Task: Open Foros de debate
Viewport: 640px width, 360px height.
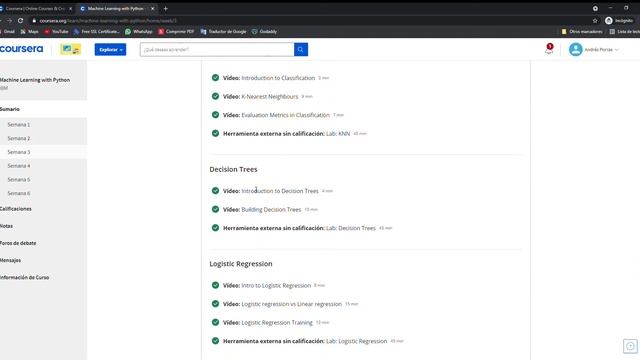Action: [x=18, y=243]
